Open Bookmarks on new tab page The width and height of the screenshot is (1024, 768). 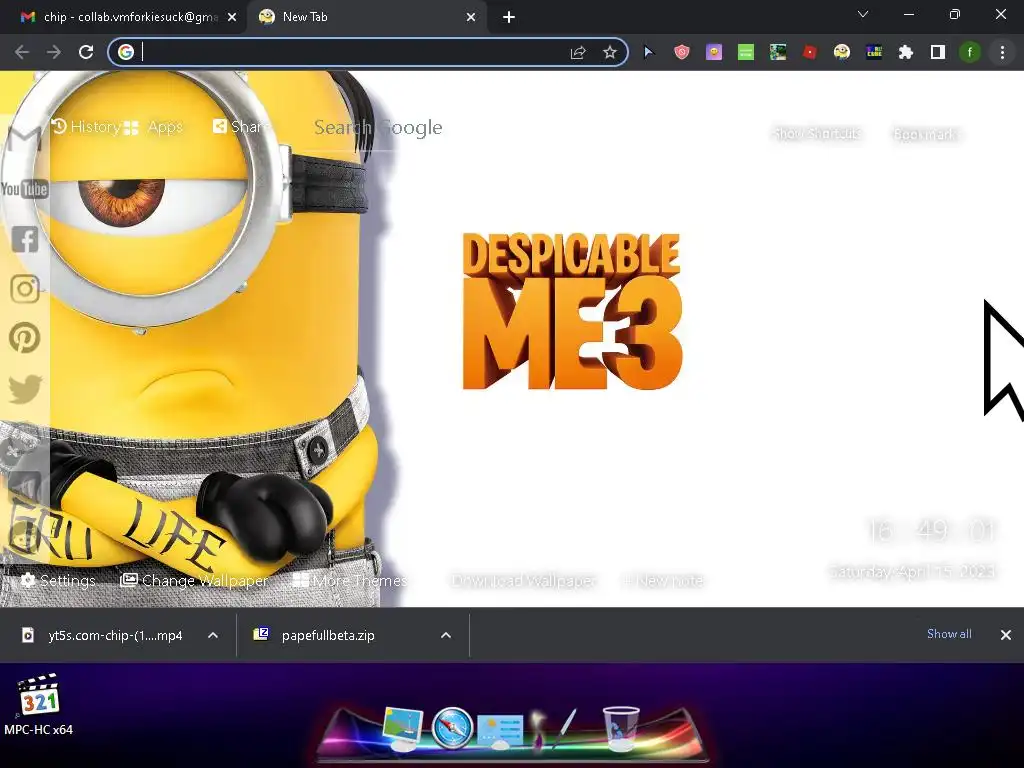[x=925, y=134]
